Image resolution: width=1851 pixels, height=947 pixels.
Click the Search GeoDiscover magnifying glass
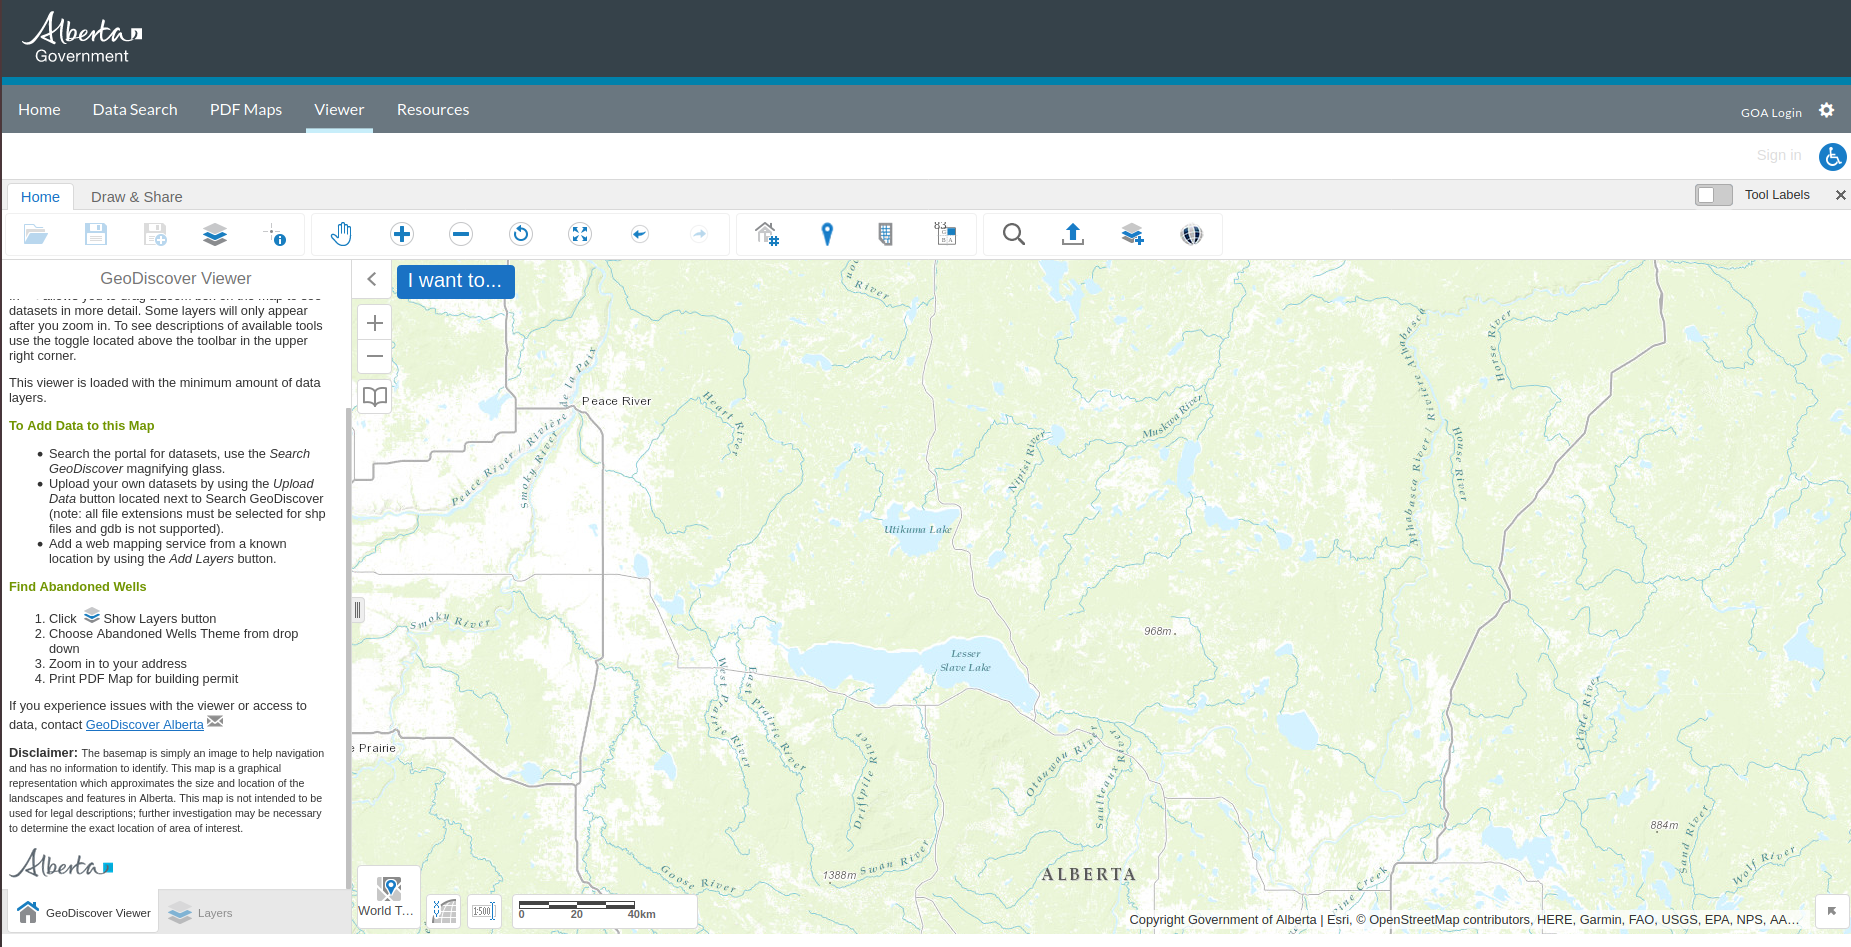coord(1013,233)
